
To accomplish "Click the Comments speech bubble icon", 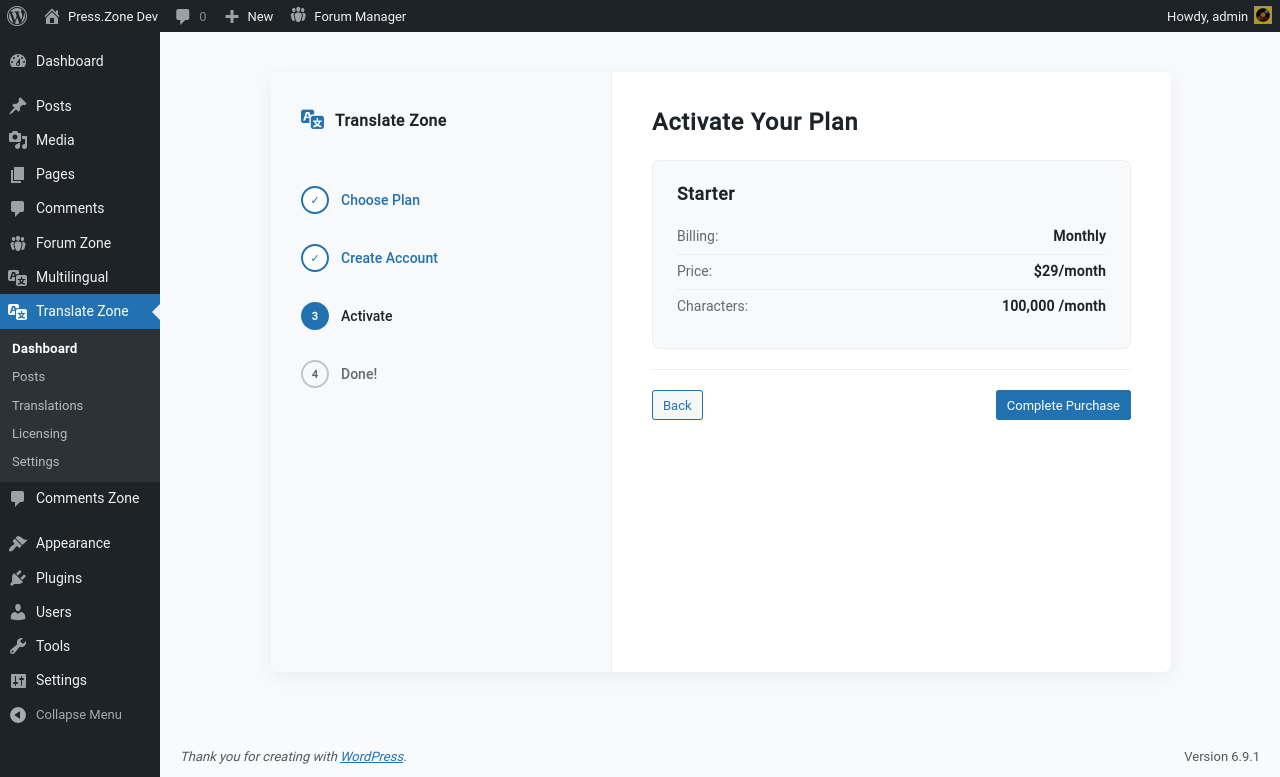I will coord(18,208).
